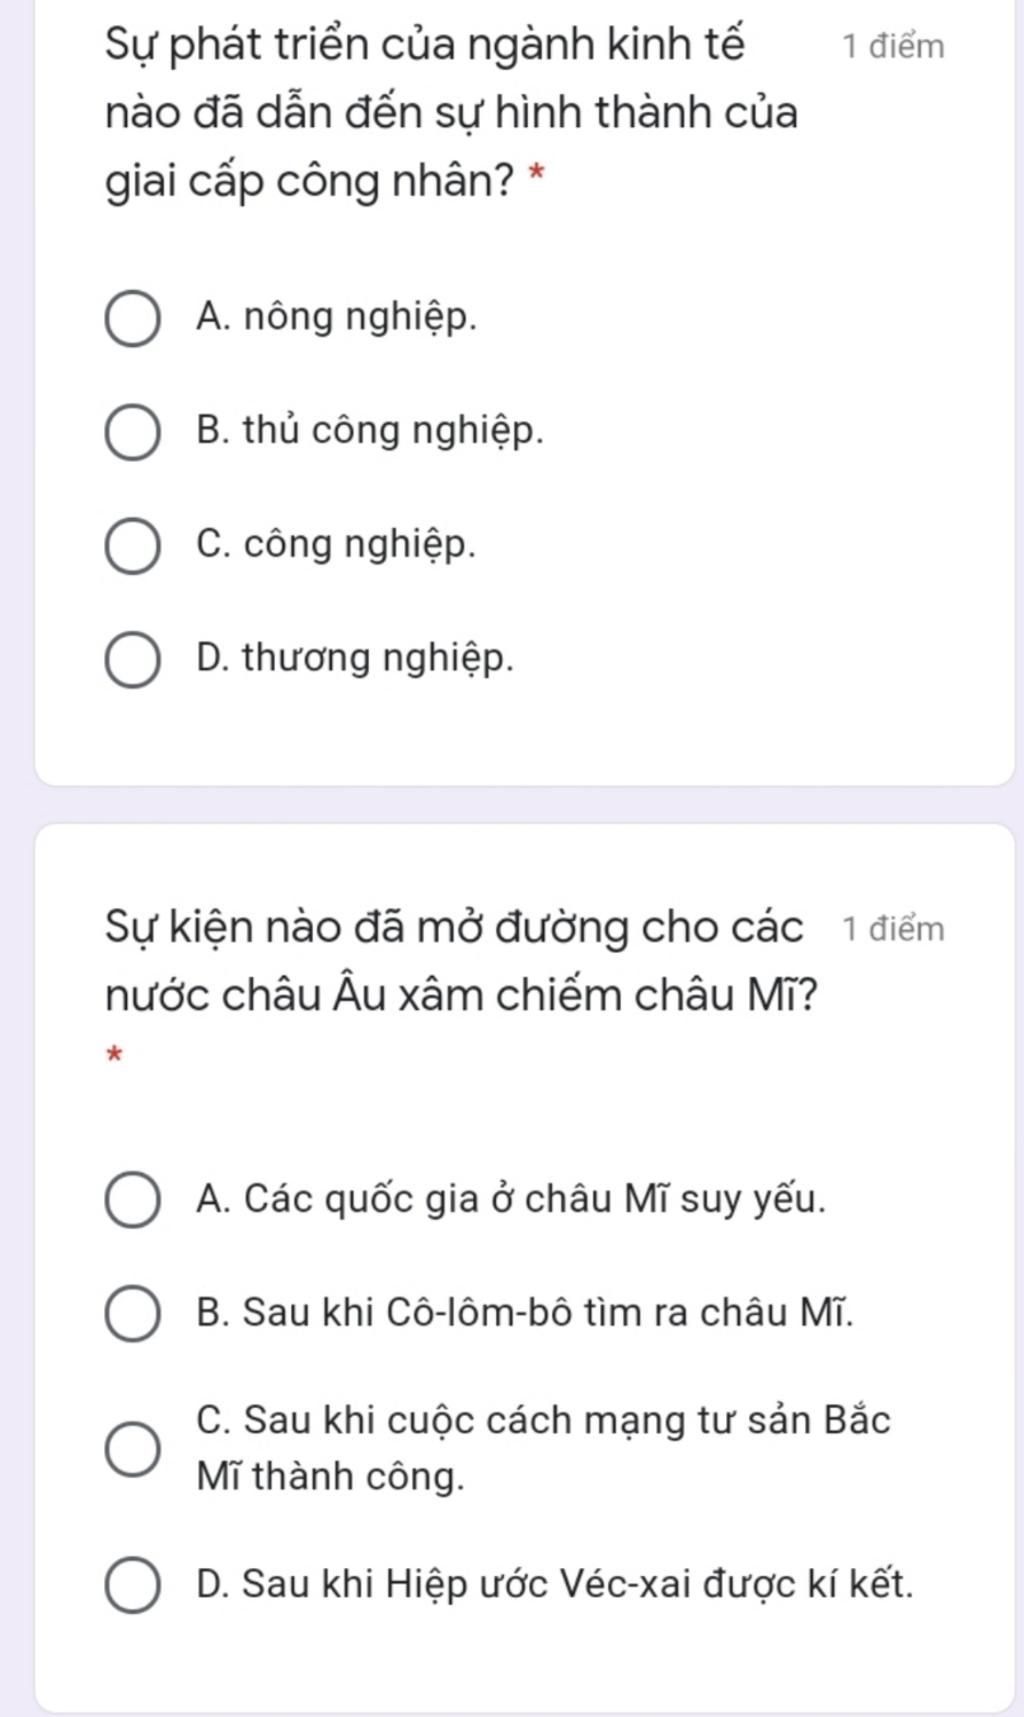Select radio button for 'A. nông nghiệp'

(x=132, y=320)
